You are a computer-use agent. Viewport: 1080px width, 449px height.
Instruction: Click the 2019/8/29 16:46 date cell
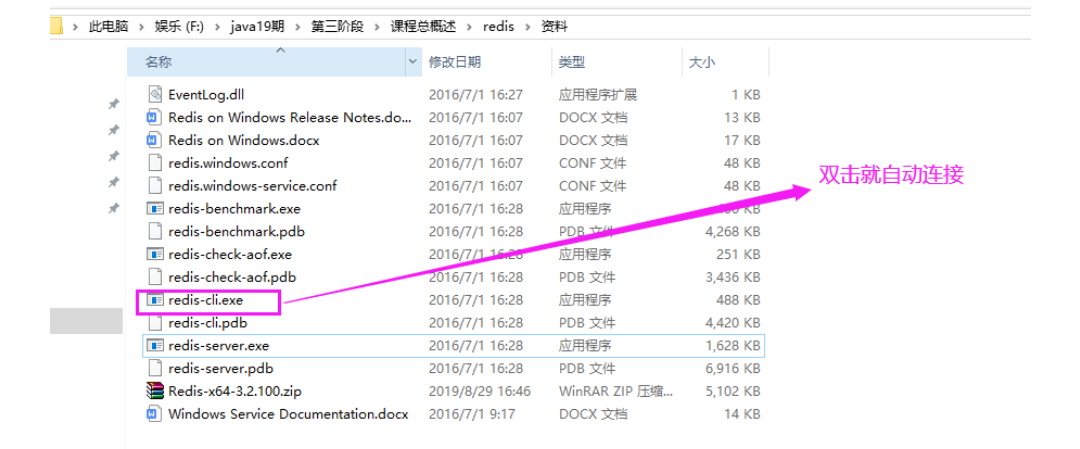tap(479, 391)
